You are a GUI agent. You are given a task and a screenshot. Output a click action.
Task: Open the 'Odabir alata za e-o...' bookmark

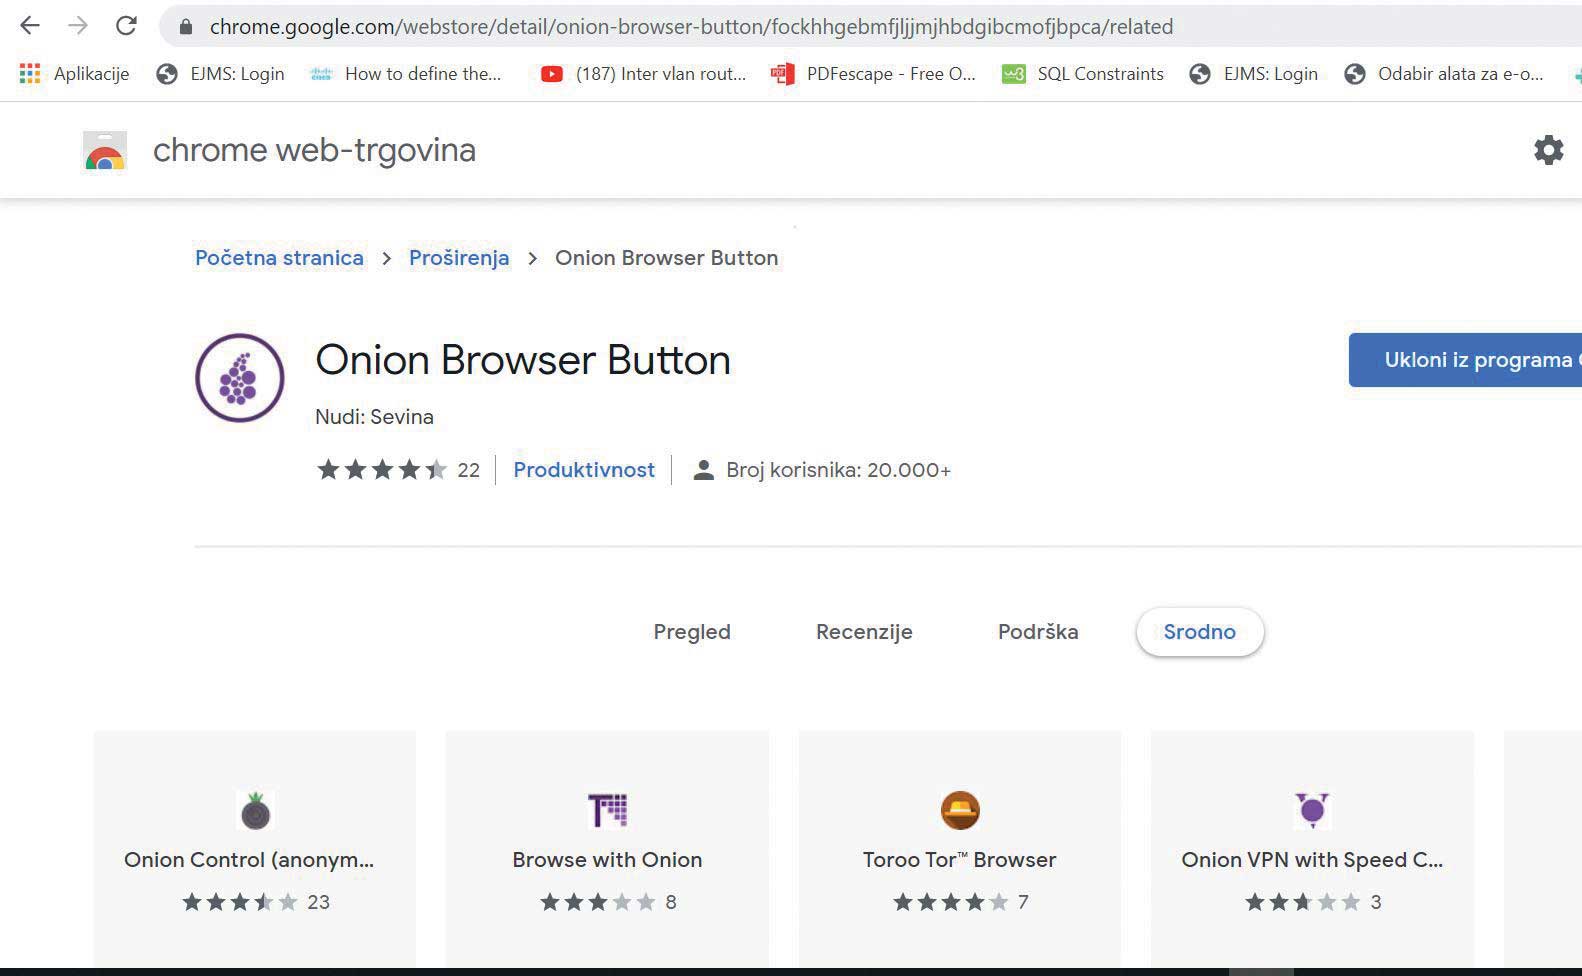click(1444, 74)
